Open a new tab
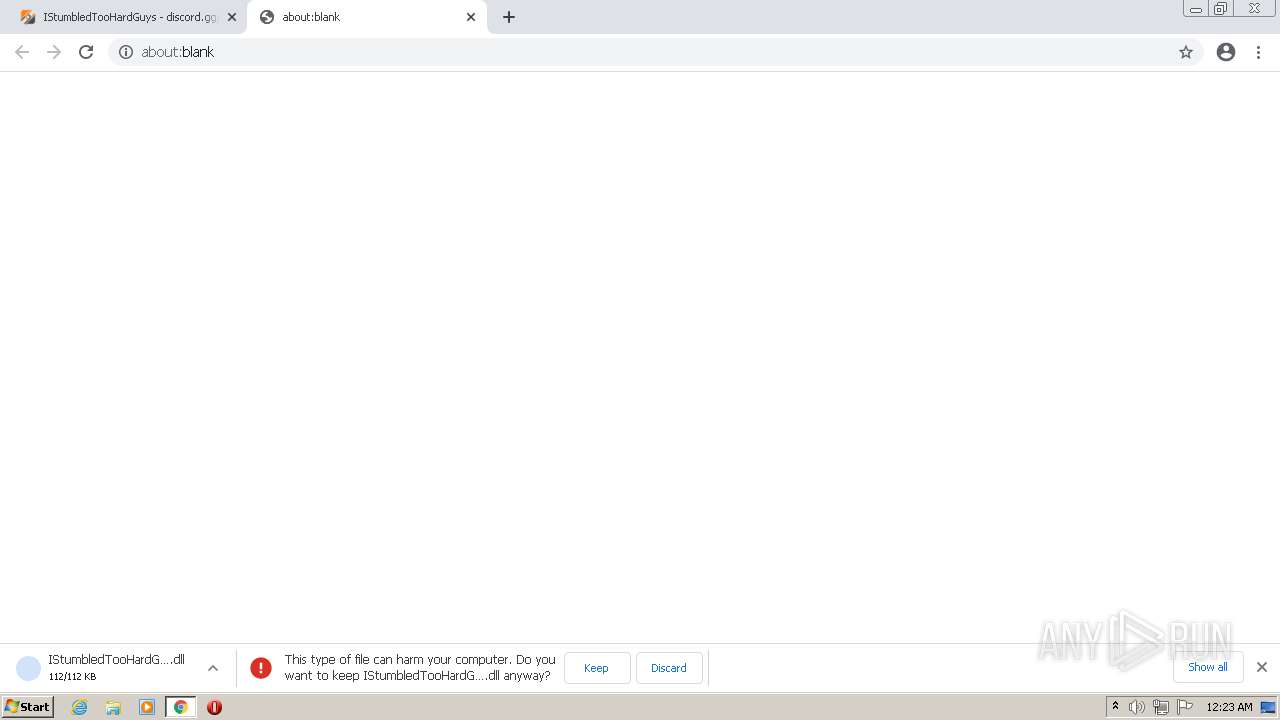1280x720 pixels. [x=509, y=17]
